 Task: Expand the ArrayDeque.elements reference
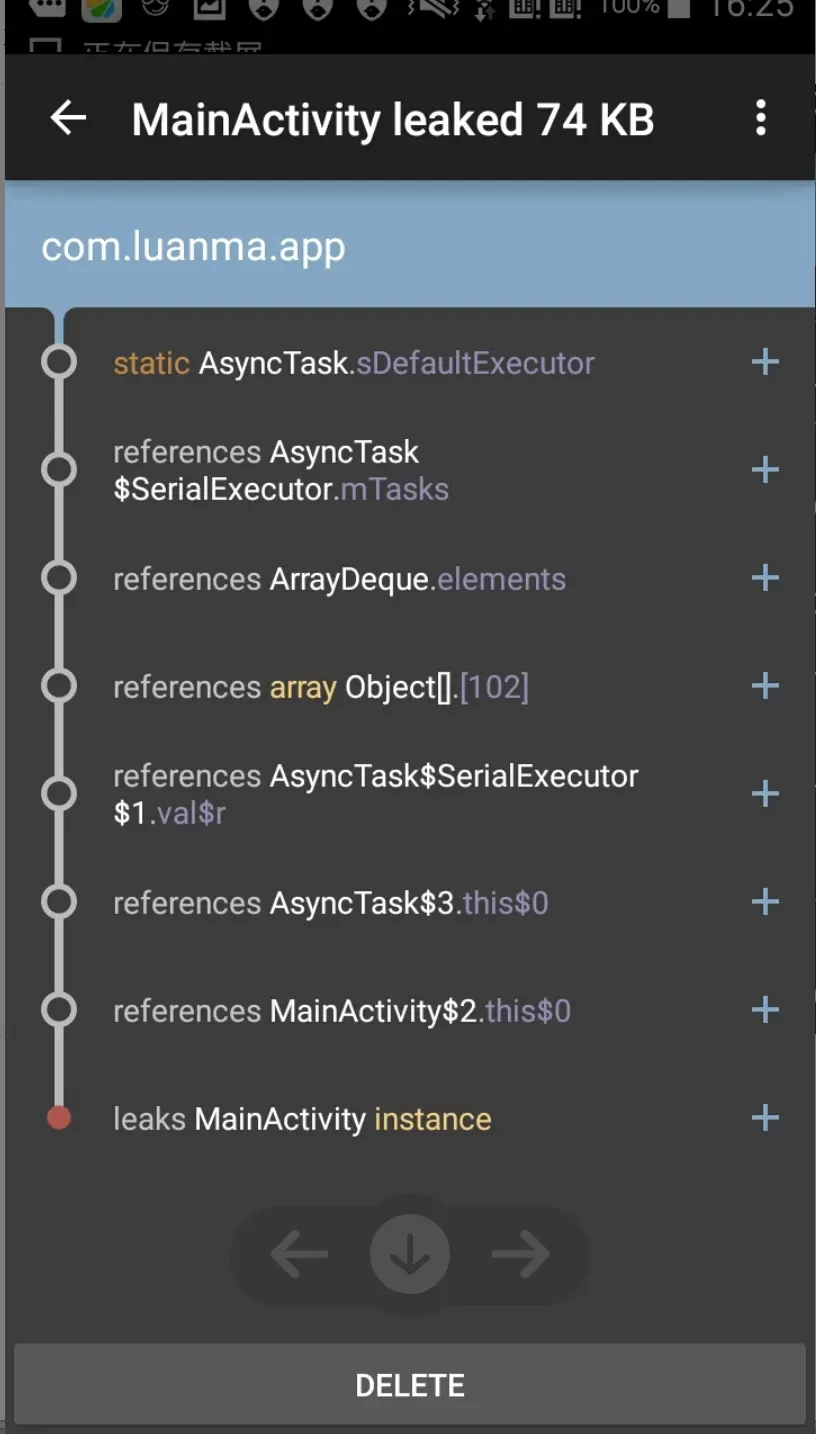click(765, 578)
